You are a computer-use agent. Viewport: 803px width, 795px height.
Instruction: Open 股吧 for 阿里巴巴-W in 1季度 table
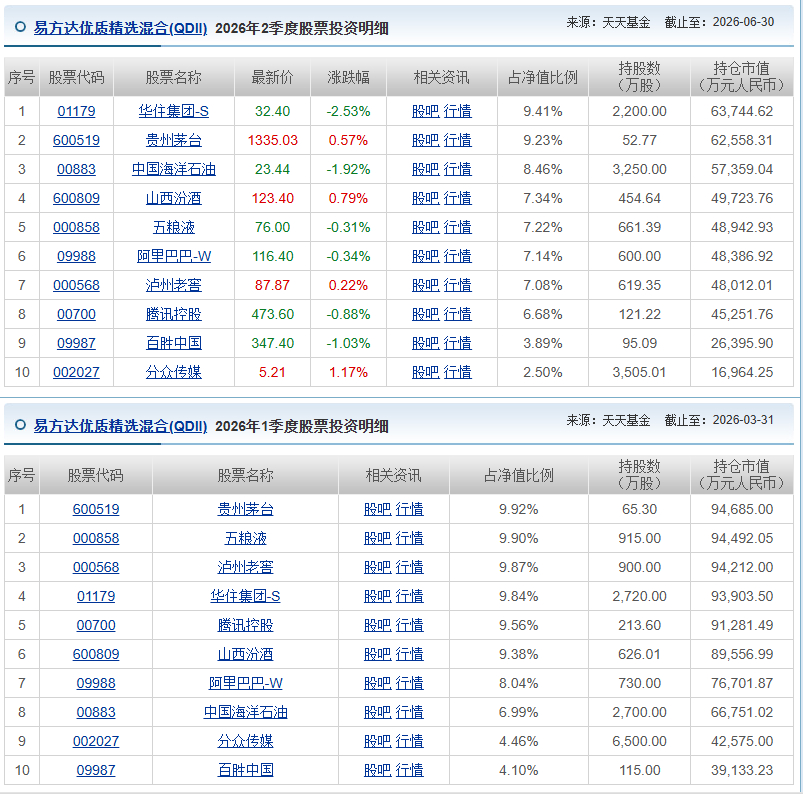(377, 683)
